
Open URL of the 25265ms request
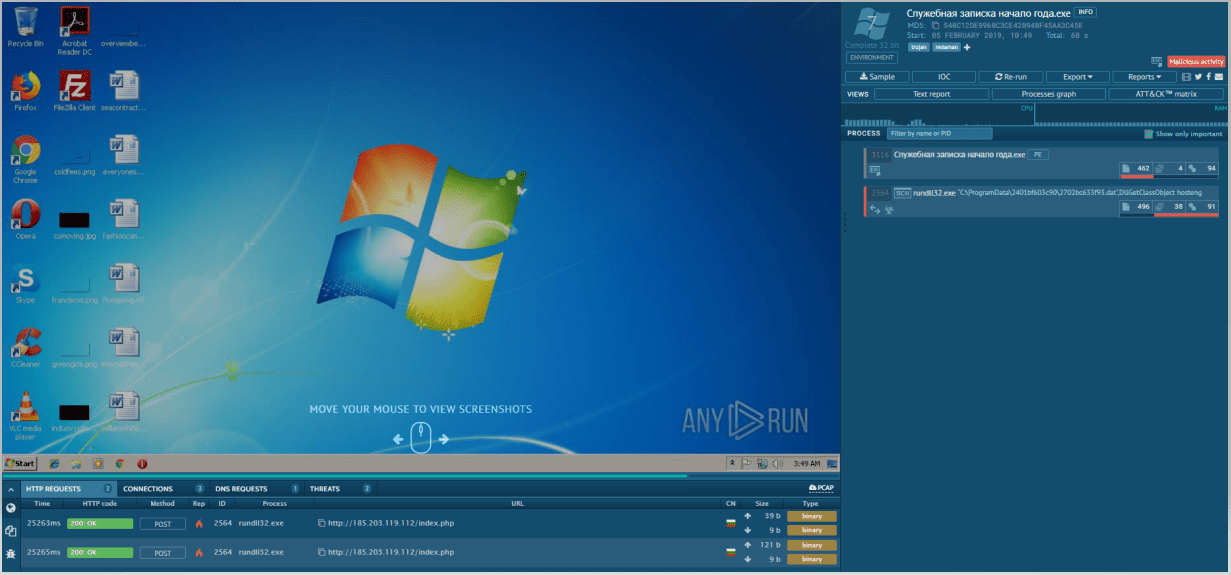390,552
